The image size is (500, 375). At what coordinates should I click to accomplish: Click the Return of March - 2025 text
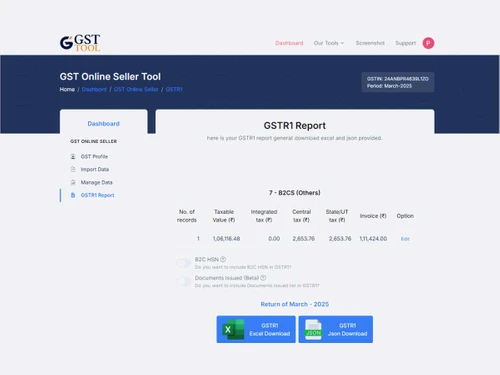tap(295, 304)
